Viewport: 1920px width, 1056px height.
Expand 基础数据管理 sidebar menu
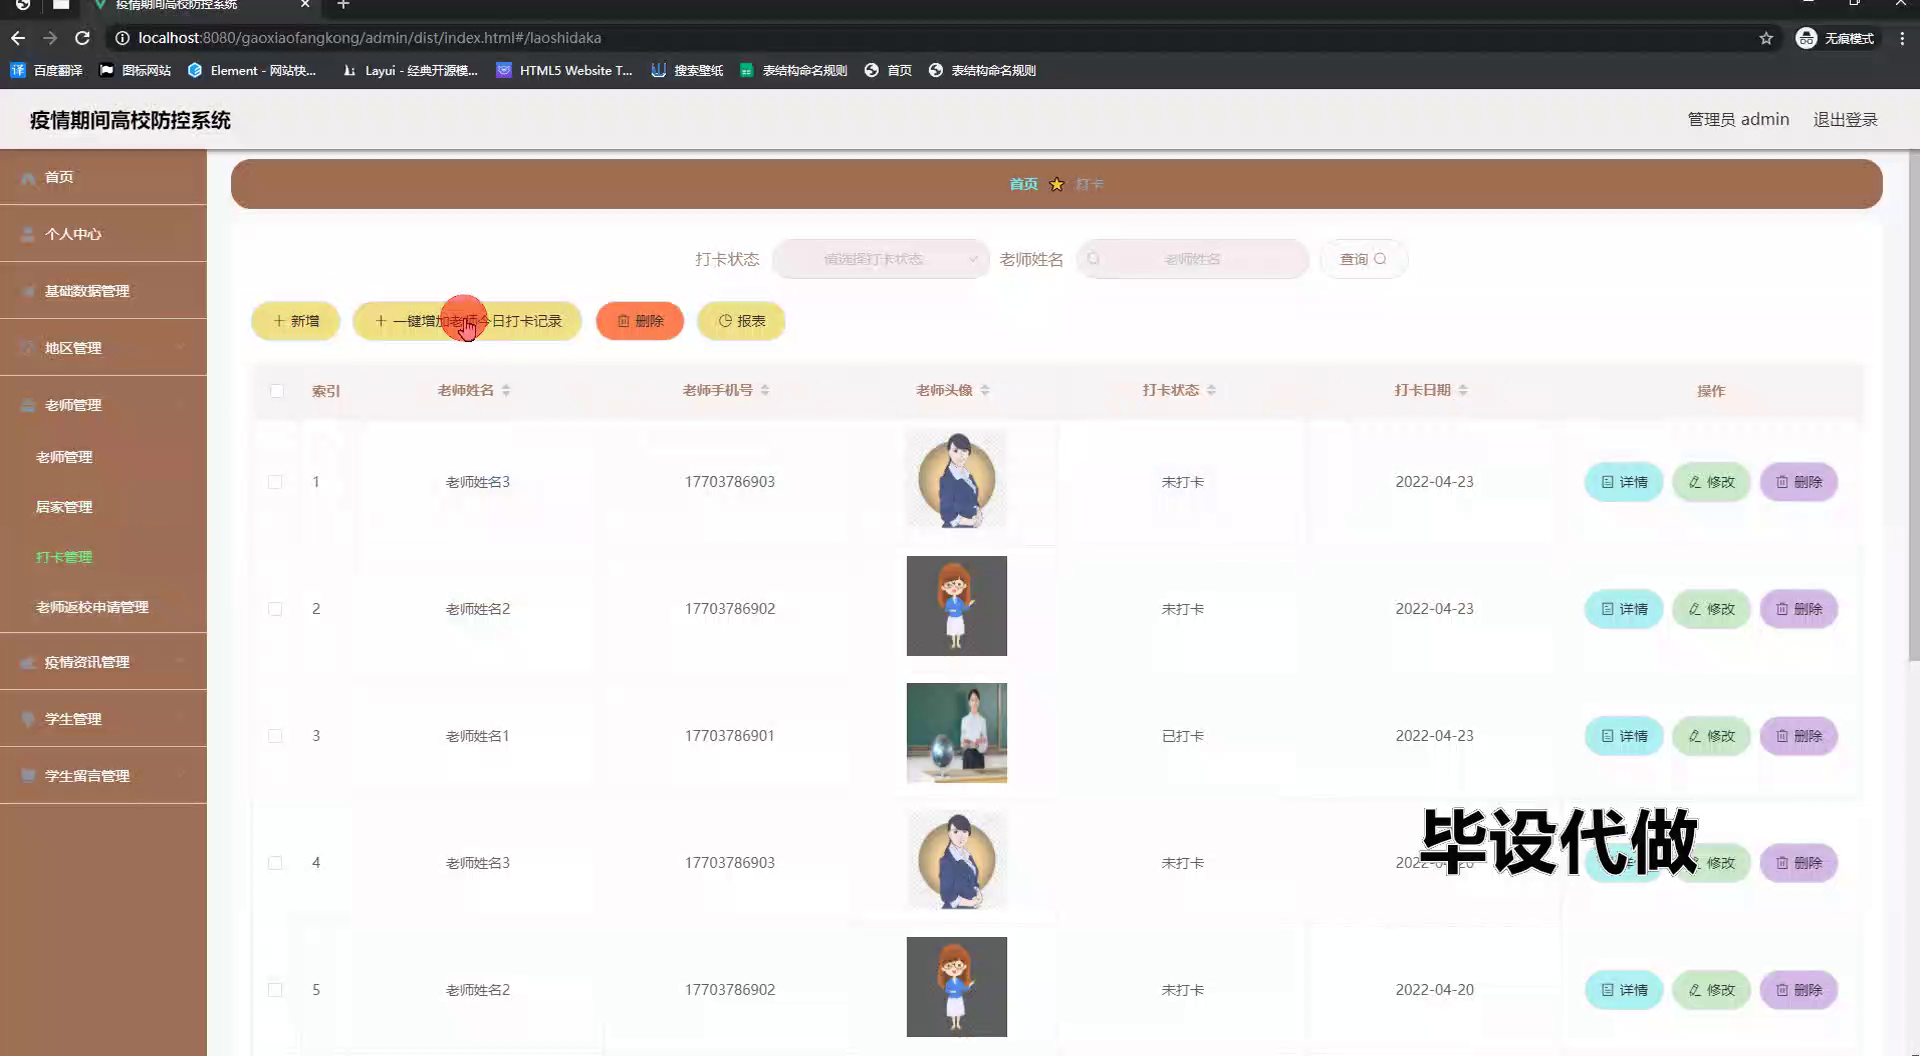[103, 291]
